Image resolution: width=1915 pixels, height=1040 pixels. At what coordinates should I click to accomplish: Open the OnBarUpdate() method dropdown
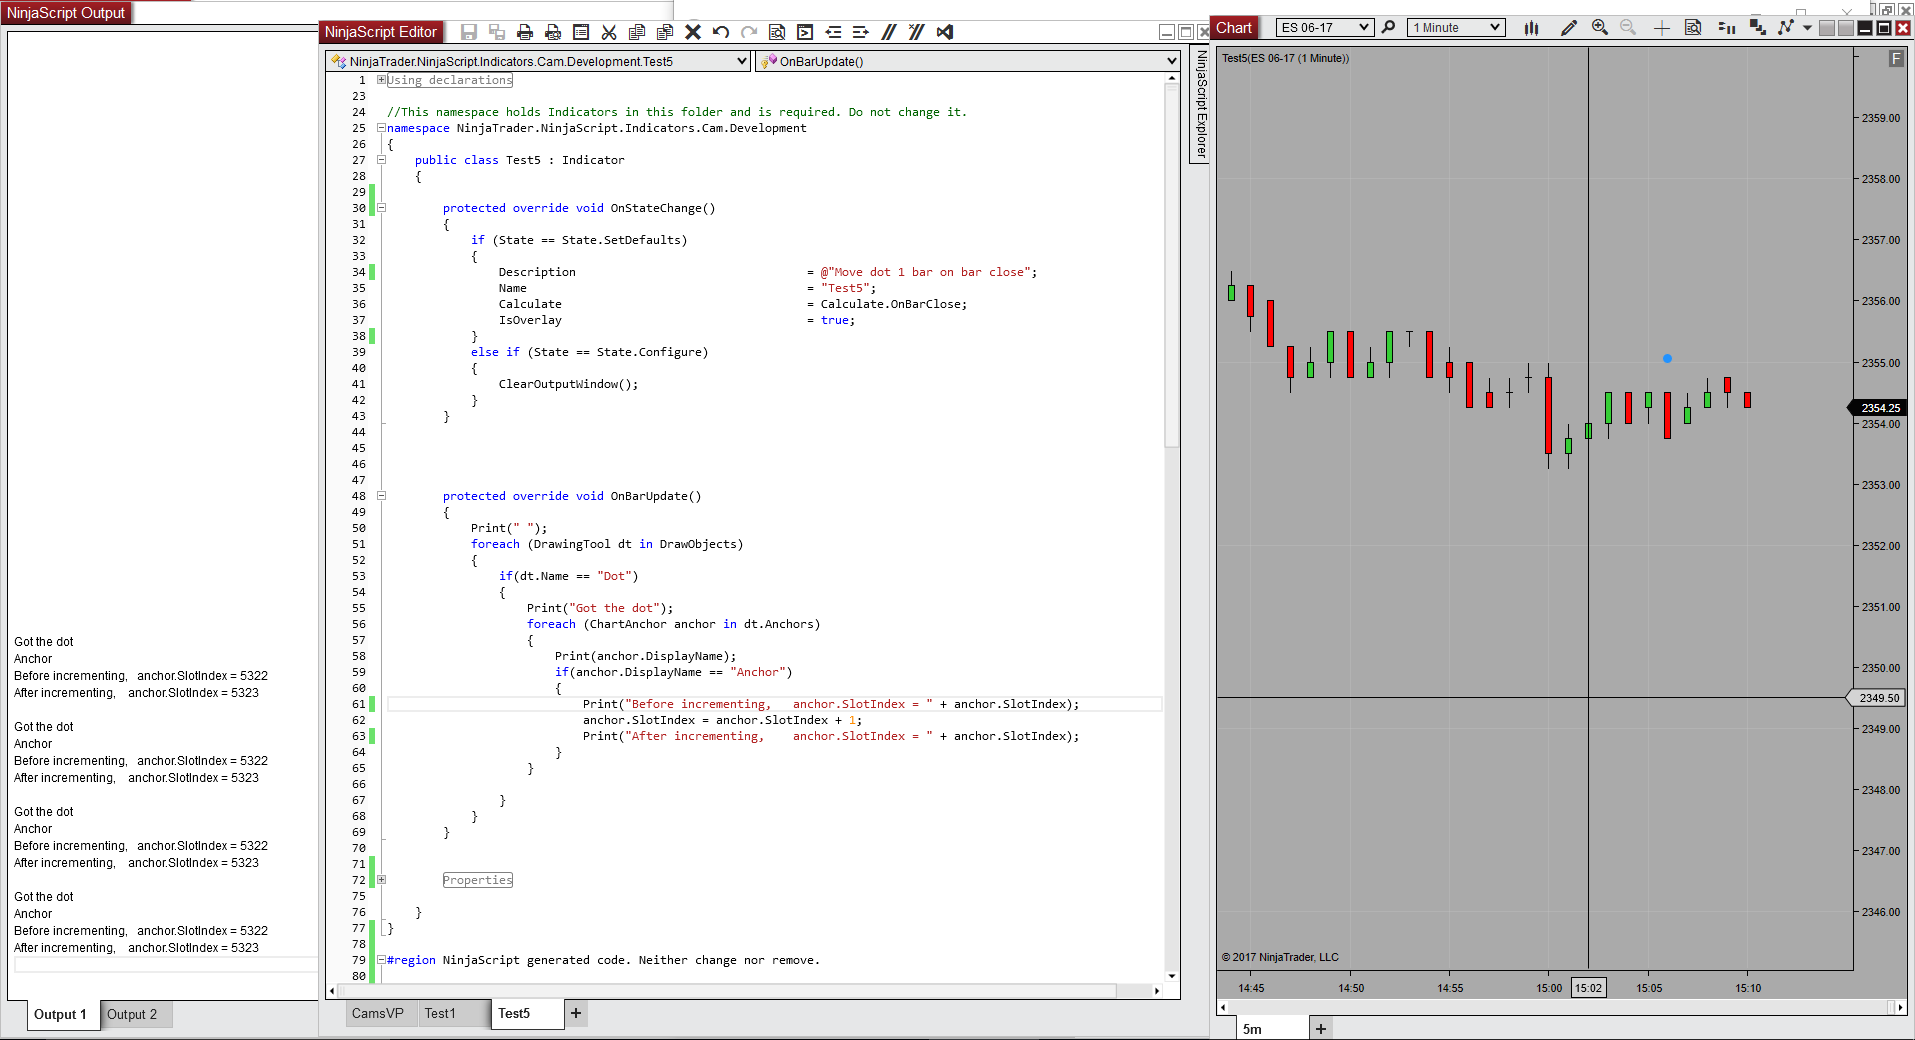pos(968,61)
